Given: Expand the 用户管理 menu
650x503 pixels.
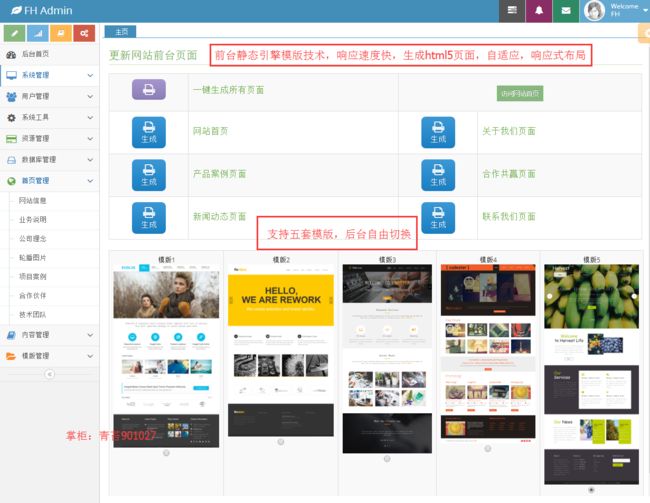Looking at the screenshot, I should [50, 96].
